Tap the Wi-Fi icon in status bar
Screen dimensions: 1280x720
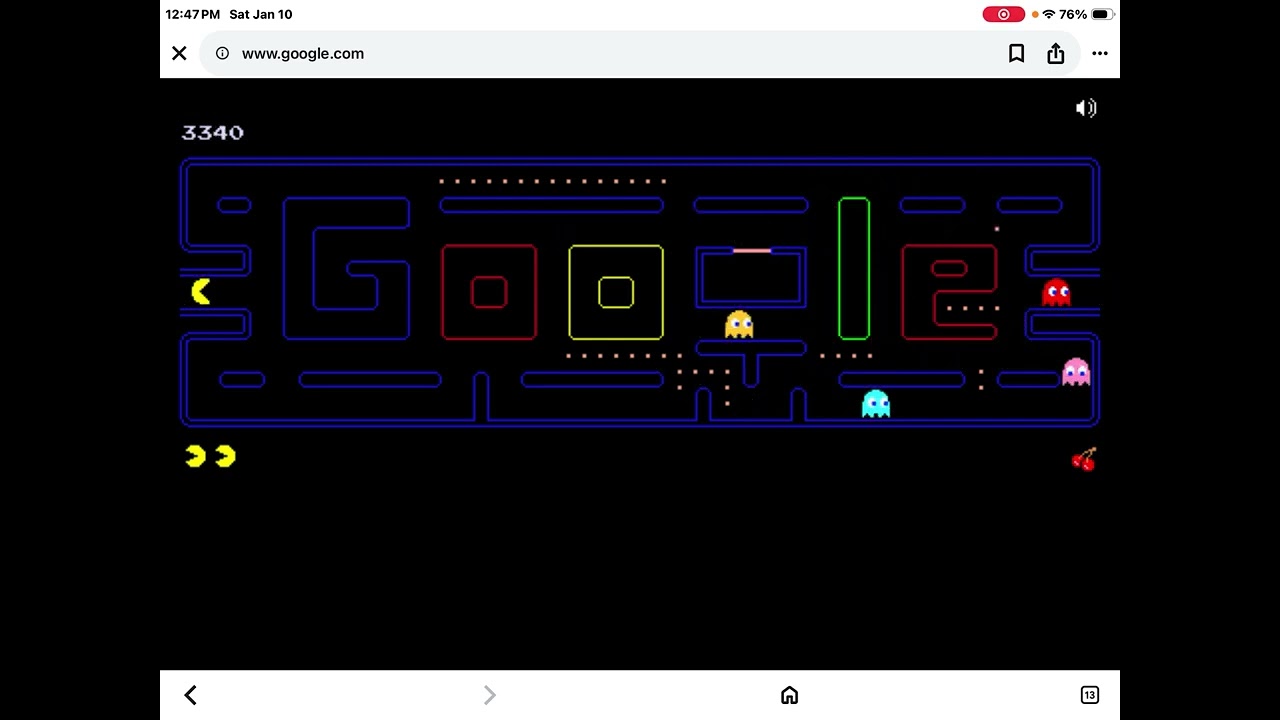pos(1049,14)
